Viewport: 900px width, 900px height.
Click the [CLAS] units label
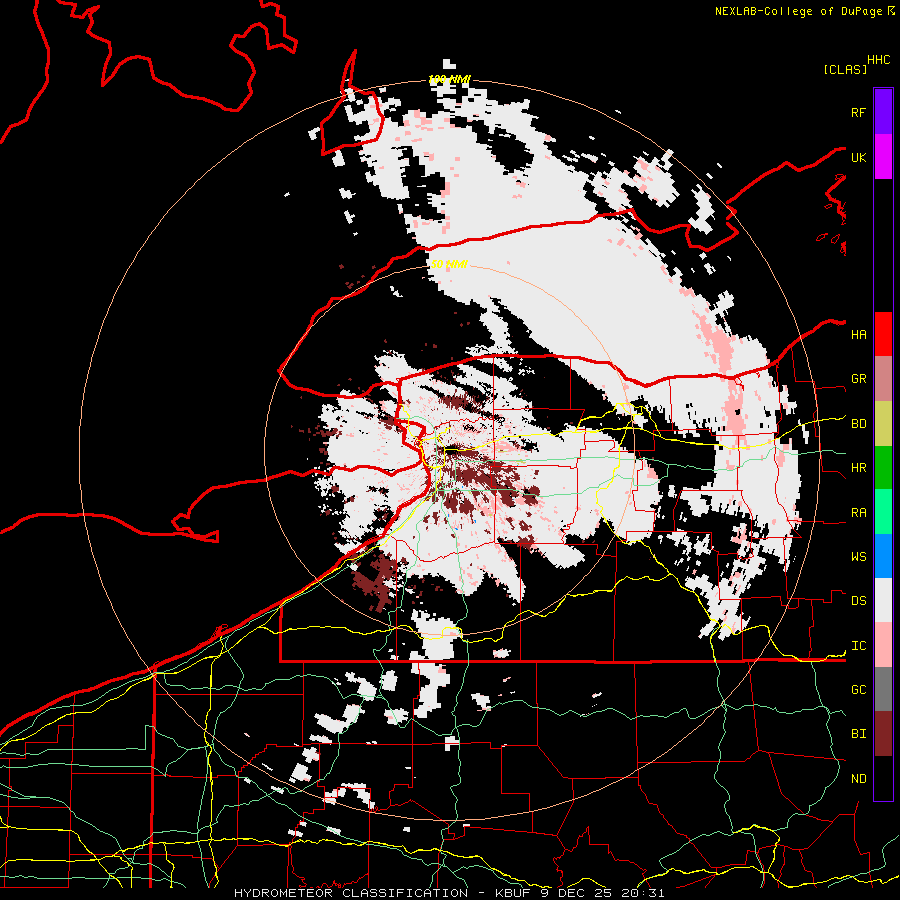click(x=845, y=69)
